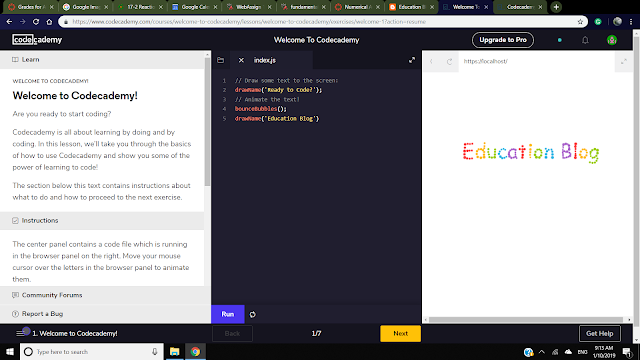This screenshot has height=360, width=640.
Task: Switch to Grades browser tab
Action: click(x=31, y=7)
